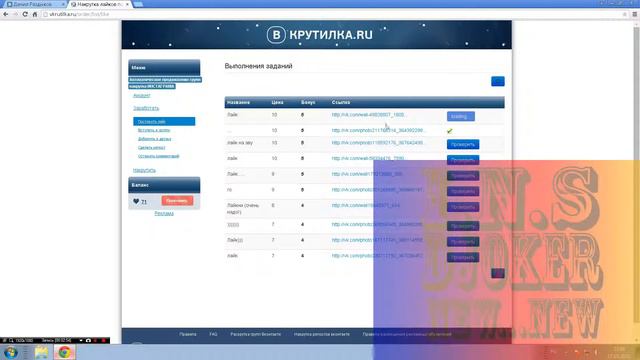Open the link in лайк на аву row

[x=378, y=143]
